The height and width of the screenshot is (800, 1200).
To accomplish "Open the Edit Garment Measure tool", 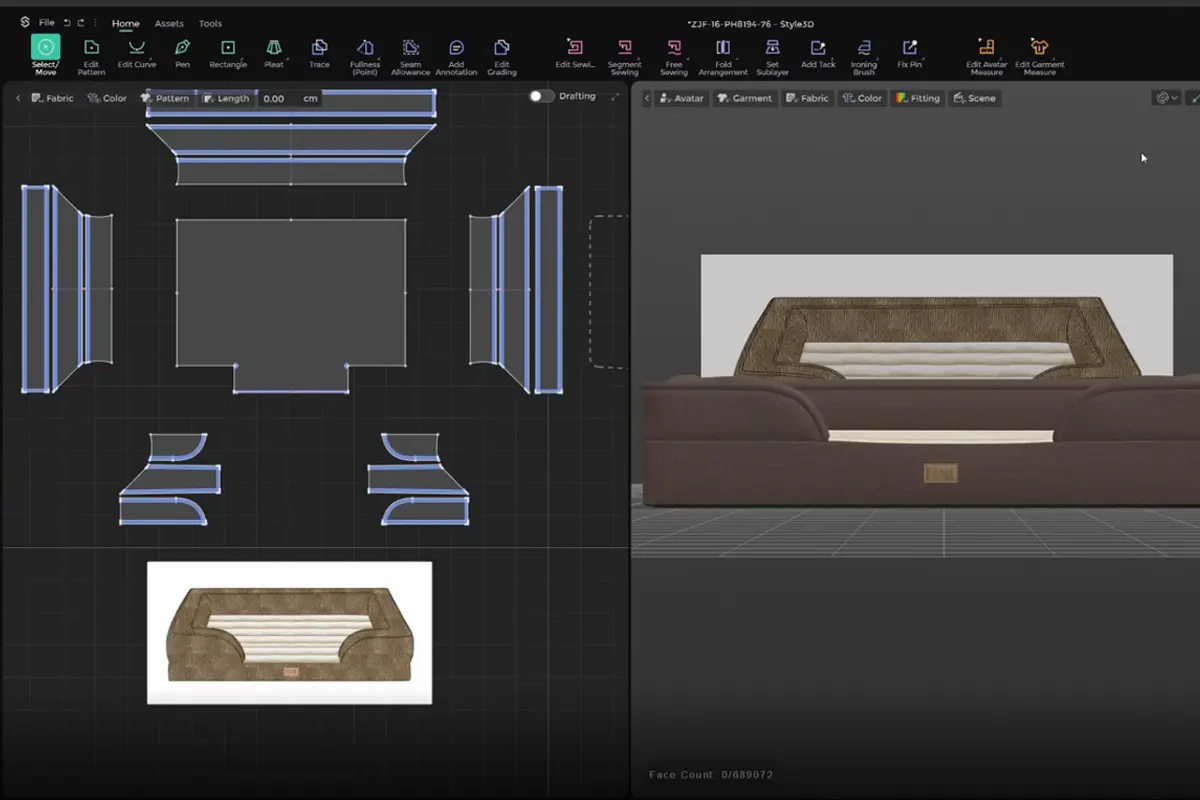I will click(1040, 56).
